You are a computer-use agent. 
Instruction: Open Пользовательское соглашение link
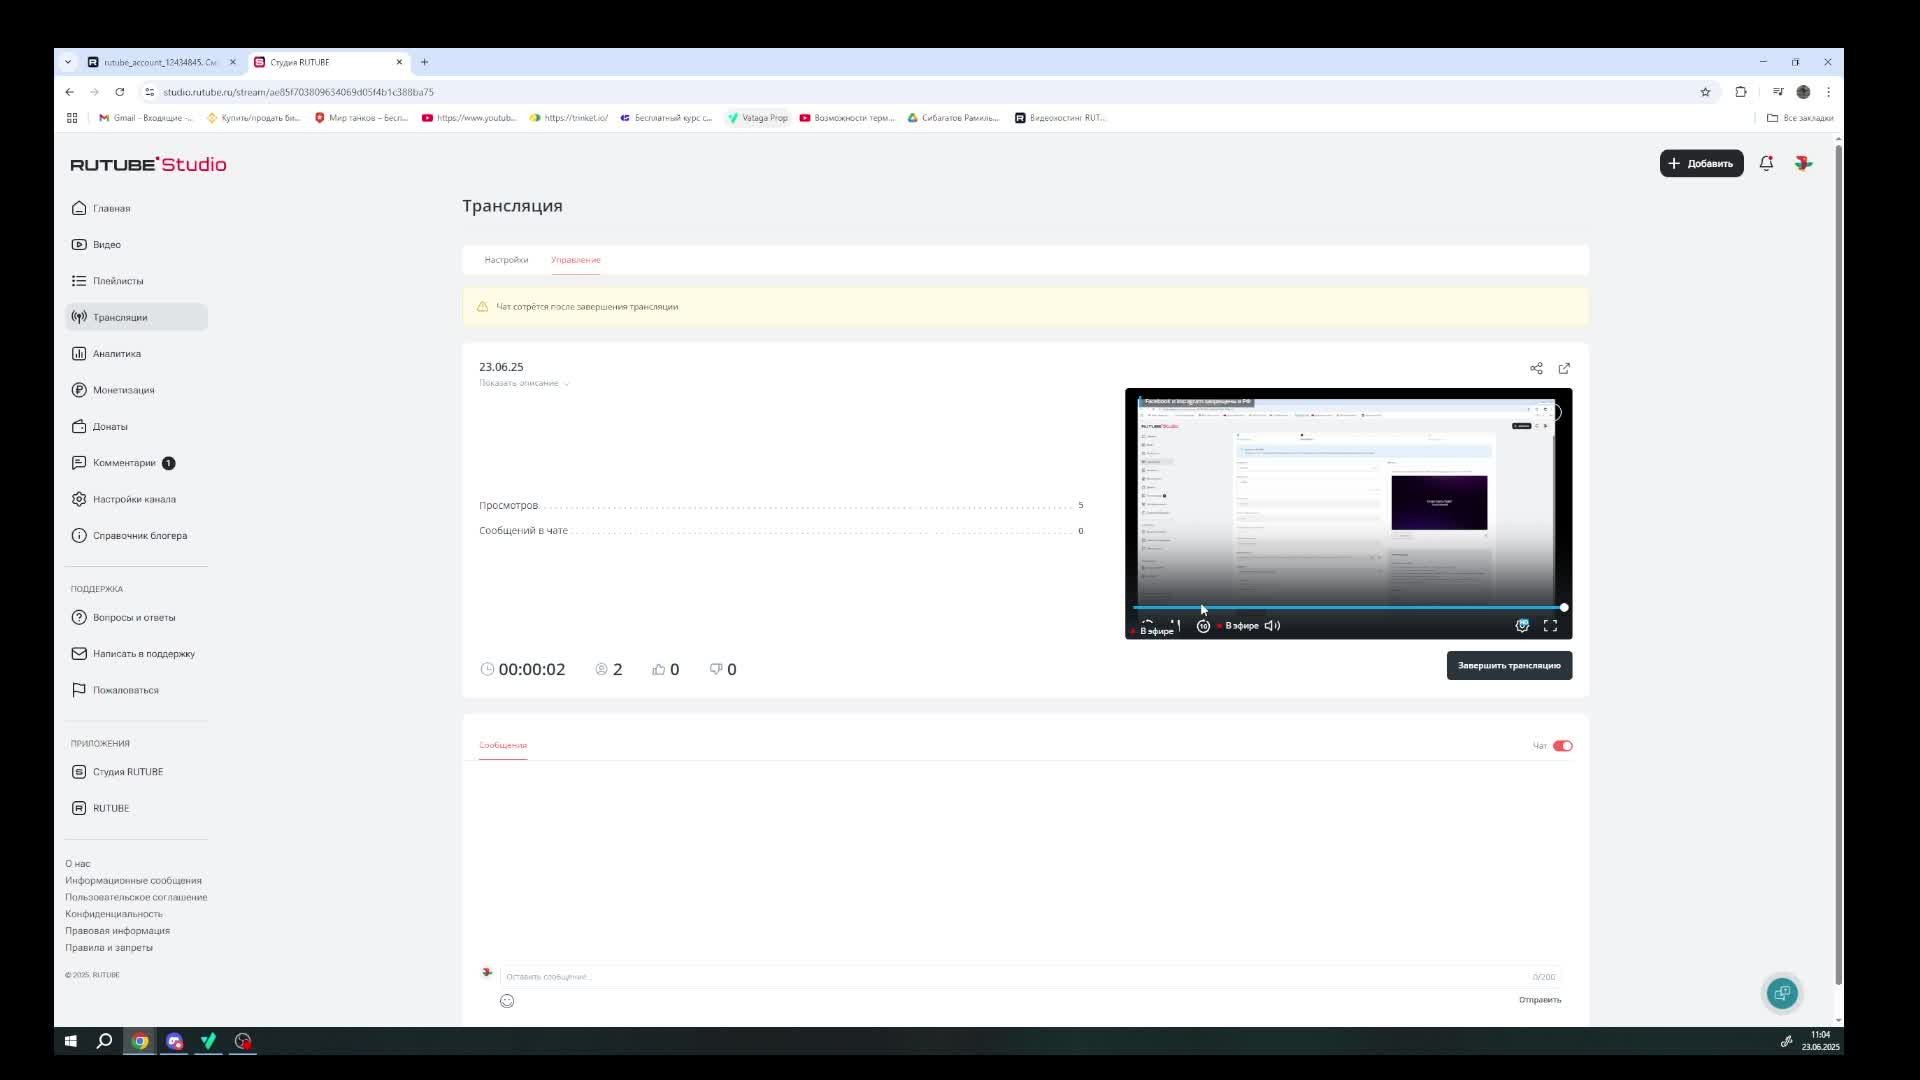(x=136, y=897)
